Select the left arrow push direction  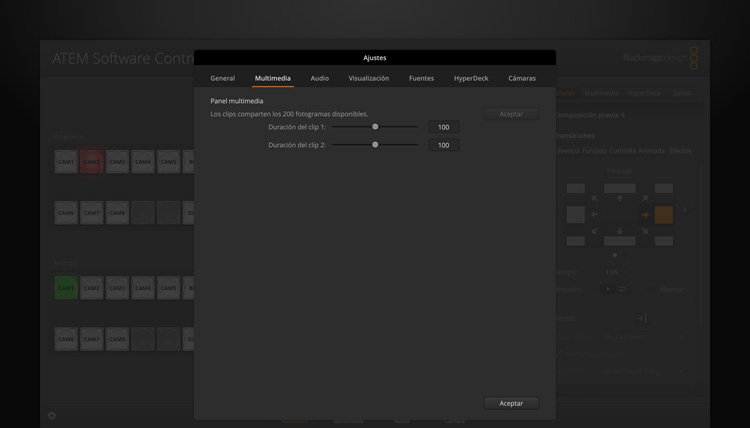[595, 215]
